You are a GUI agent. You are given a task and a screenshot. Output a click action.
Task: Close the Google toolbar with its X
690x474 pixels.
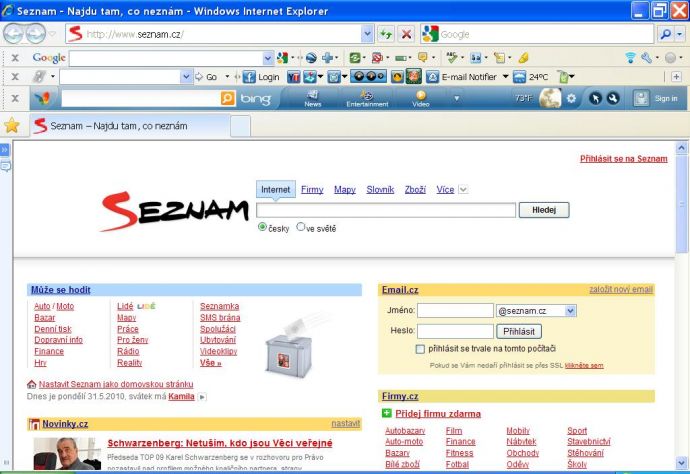coord(15,58)
